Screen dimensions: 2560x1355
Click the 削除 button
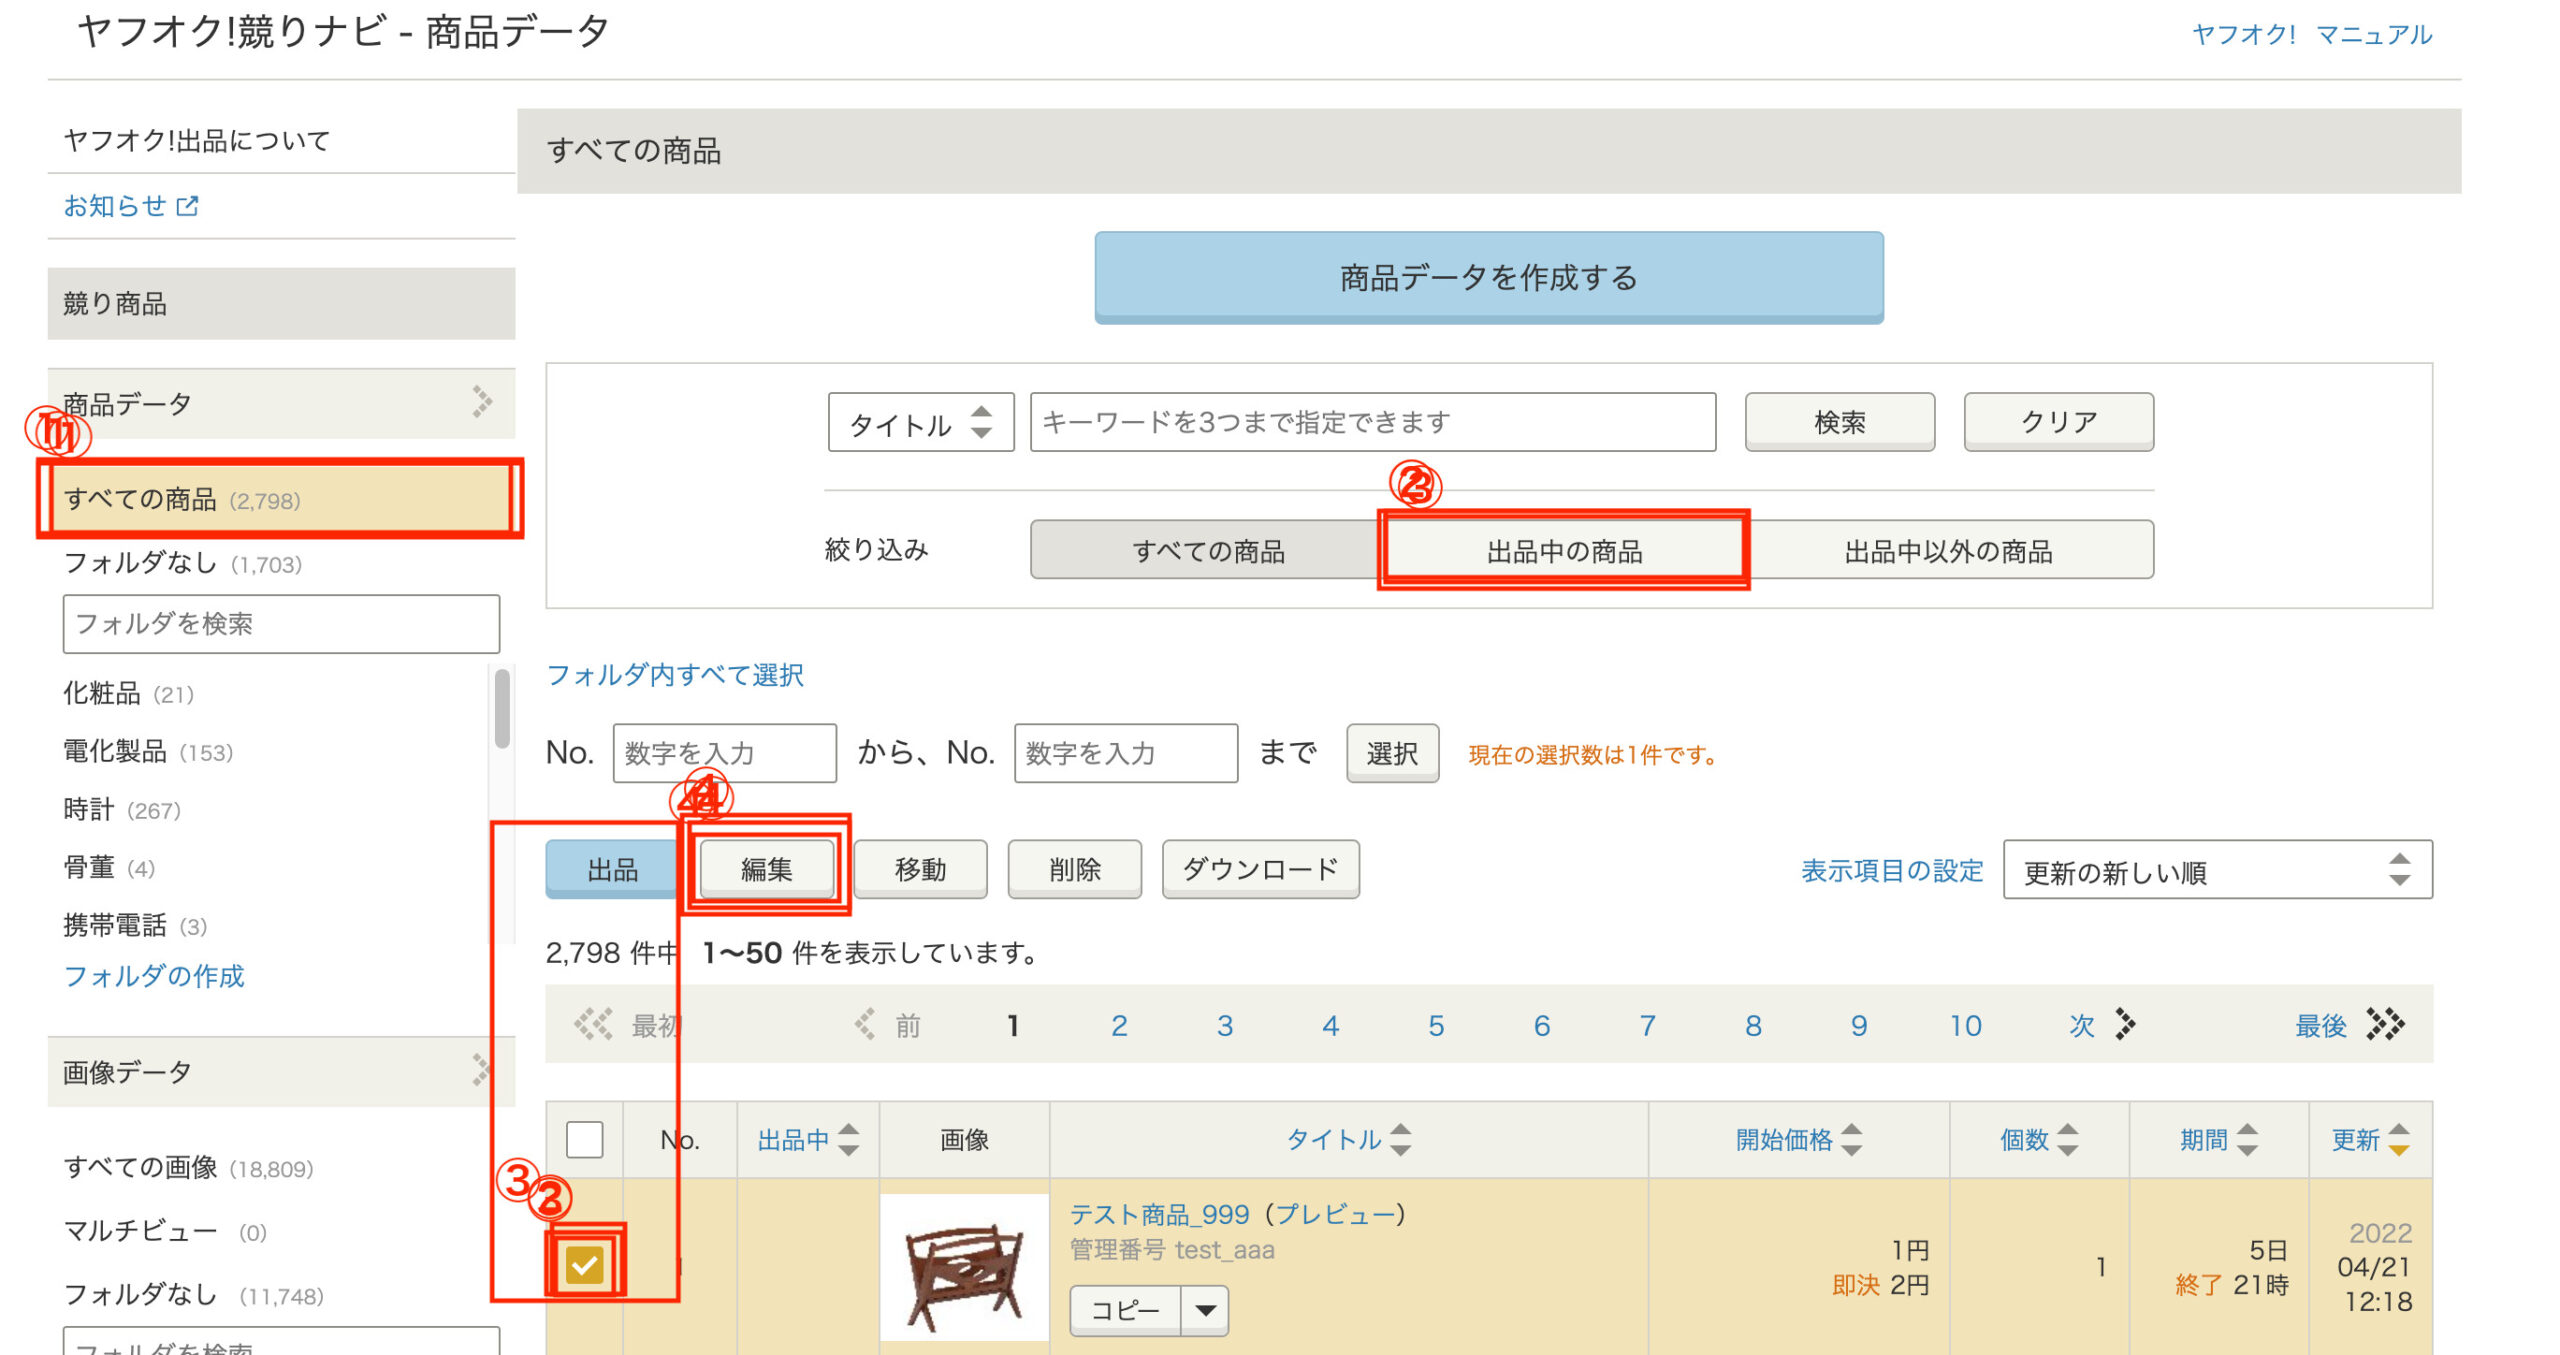1074,869
